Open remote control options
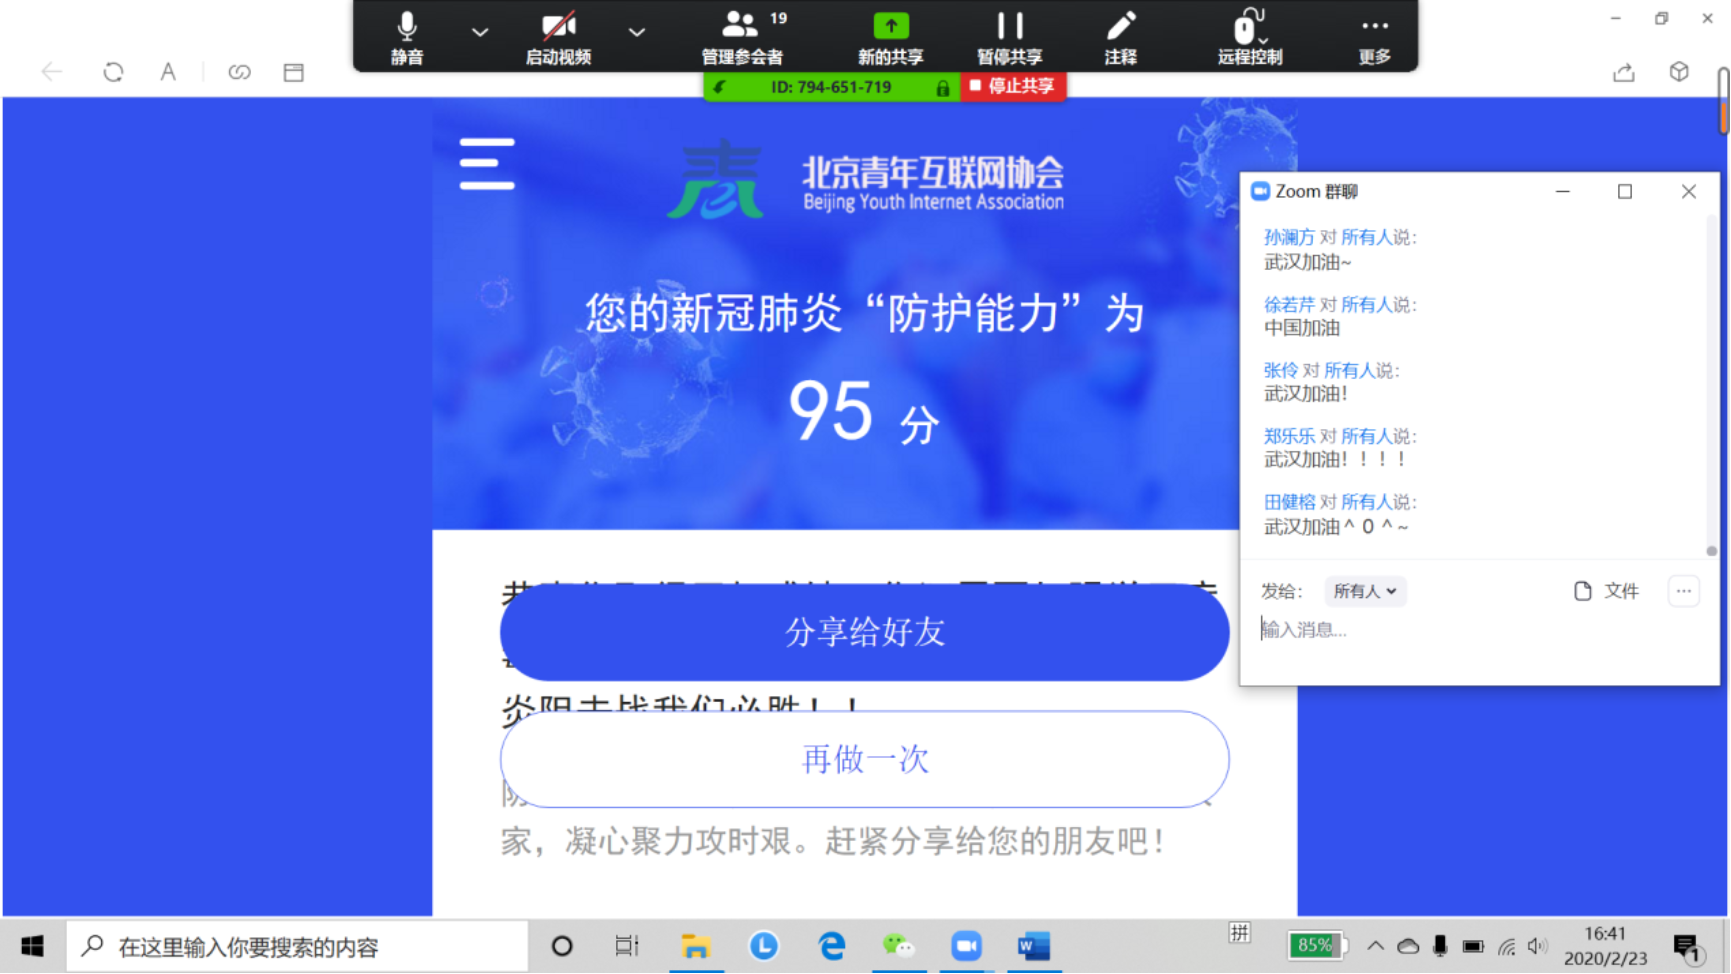 (x=1249, y=36)
